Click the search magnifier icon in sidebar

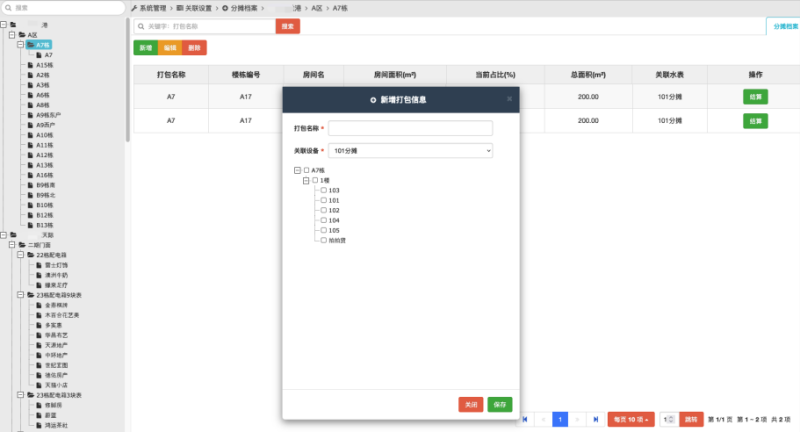tap(8, 7)
